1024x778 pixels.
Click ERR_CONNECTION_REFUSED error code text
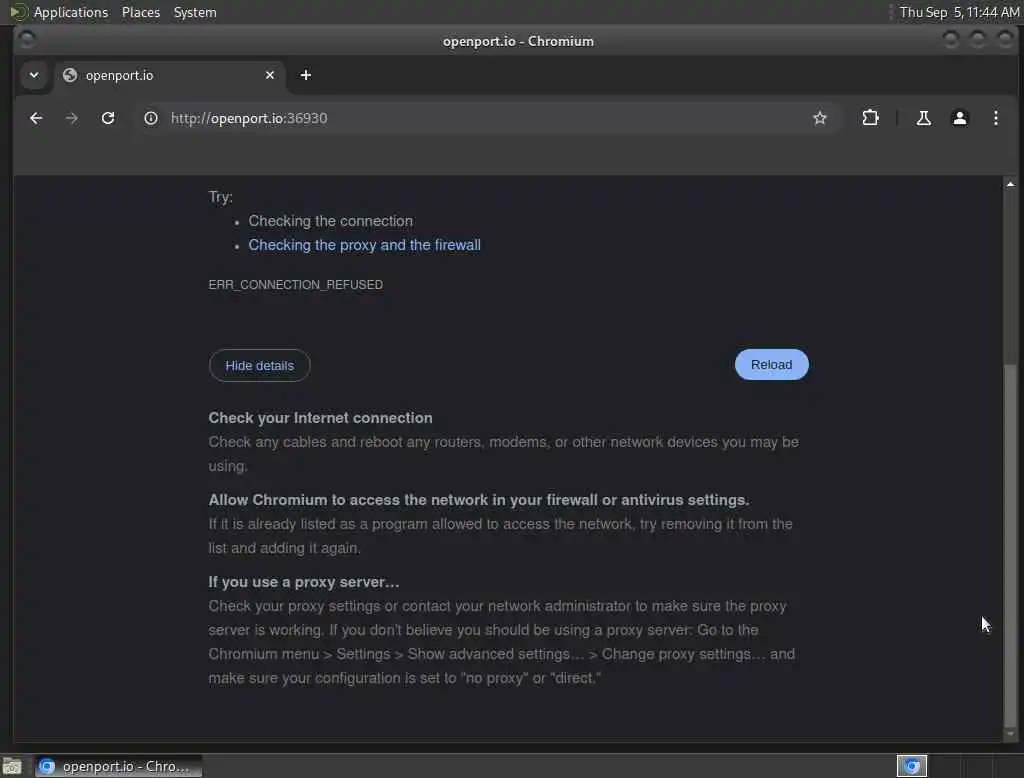point(295,285)
